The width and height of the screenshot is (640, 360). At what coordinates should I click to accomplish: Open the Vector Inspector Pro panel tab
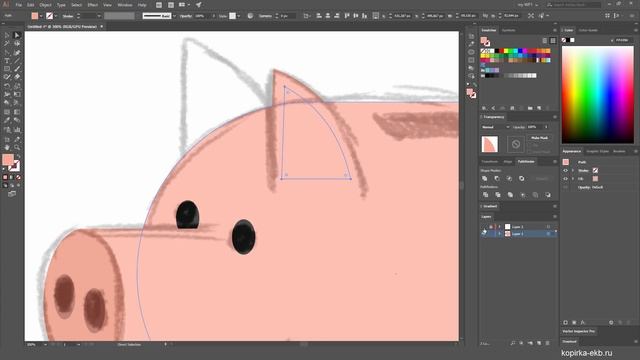pos(579,331)
